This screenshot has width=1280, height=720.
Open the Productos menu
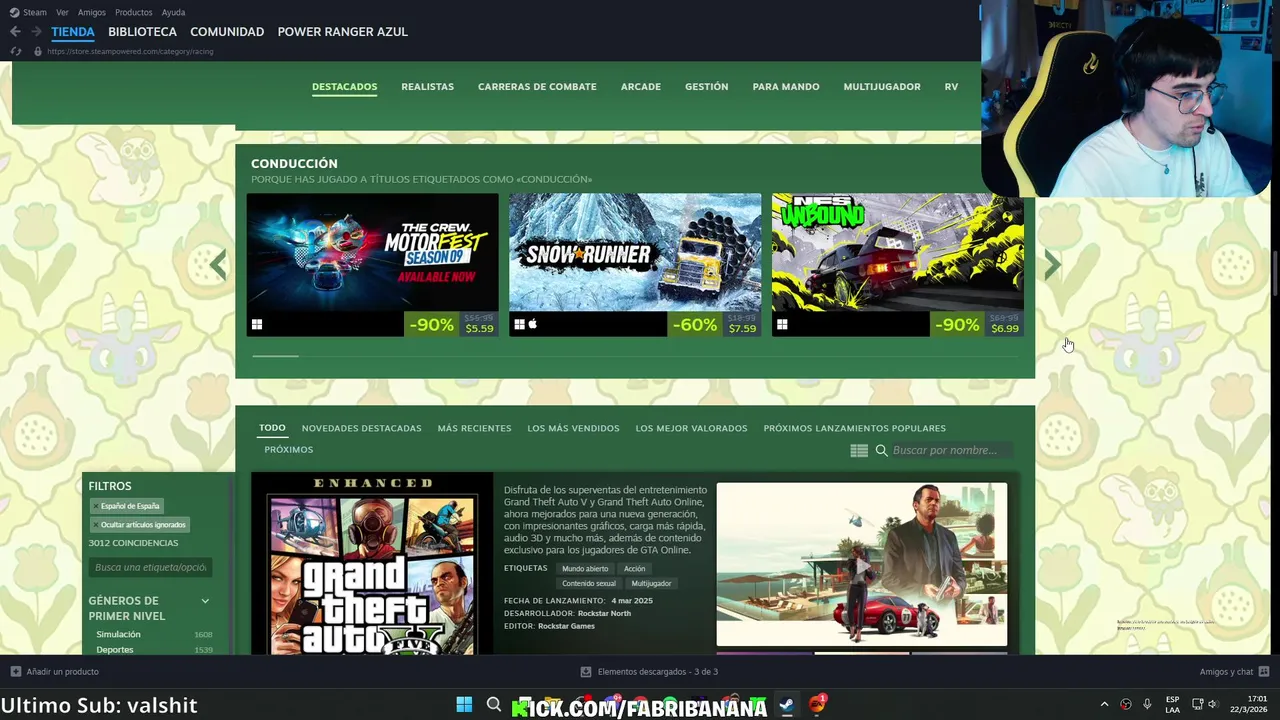coord(133,12)
